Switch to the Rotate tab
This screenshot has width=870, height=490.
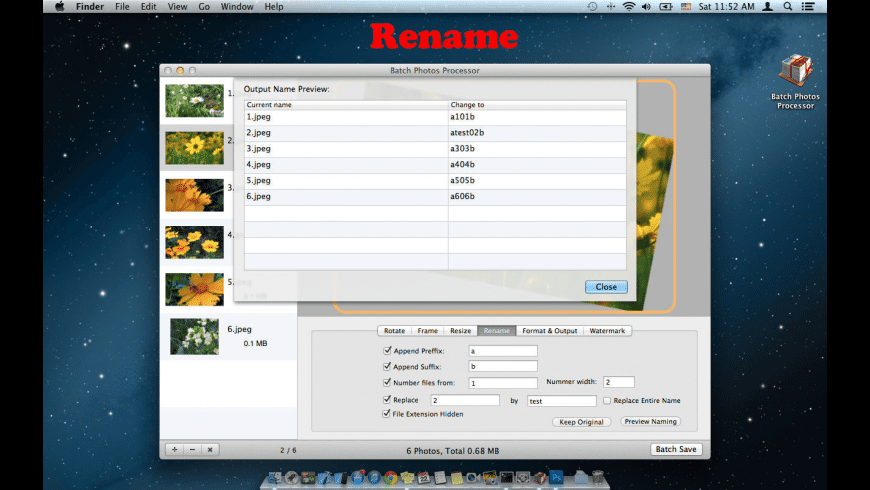(x=394, y=331)
